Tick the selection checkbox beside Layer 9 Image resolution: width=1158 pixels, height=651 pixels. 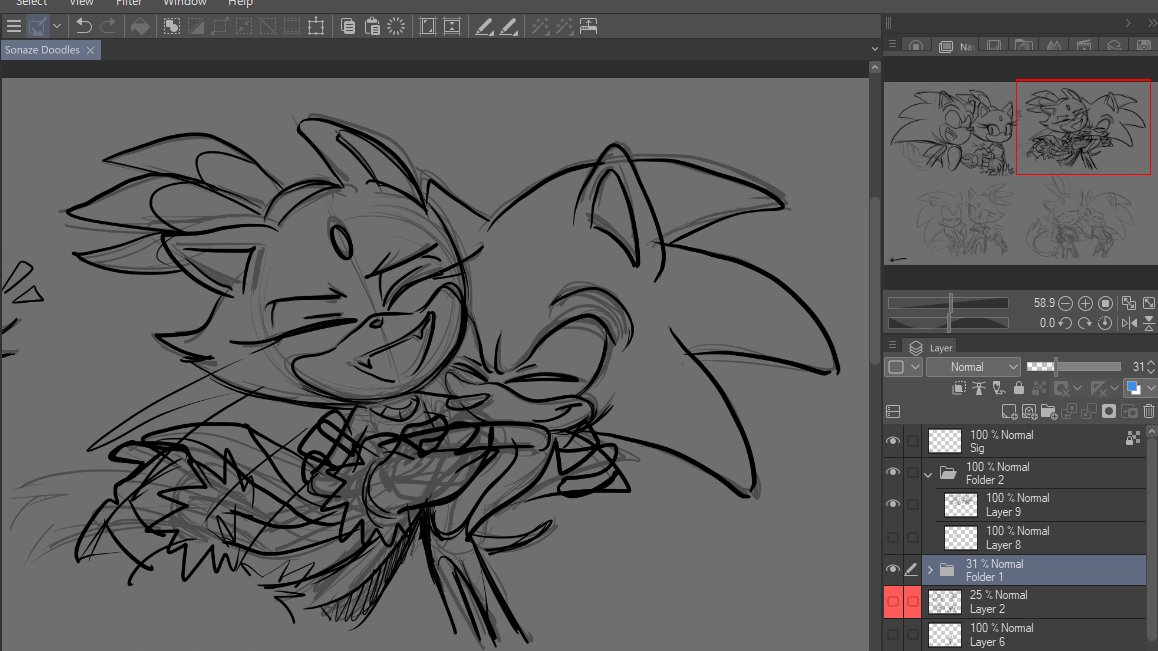pyautogui.click(x=913, y=504)
